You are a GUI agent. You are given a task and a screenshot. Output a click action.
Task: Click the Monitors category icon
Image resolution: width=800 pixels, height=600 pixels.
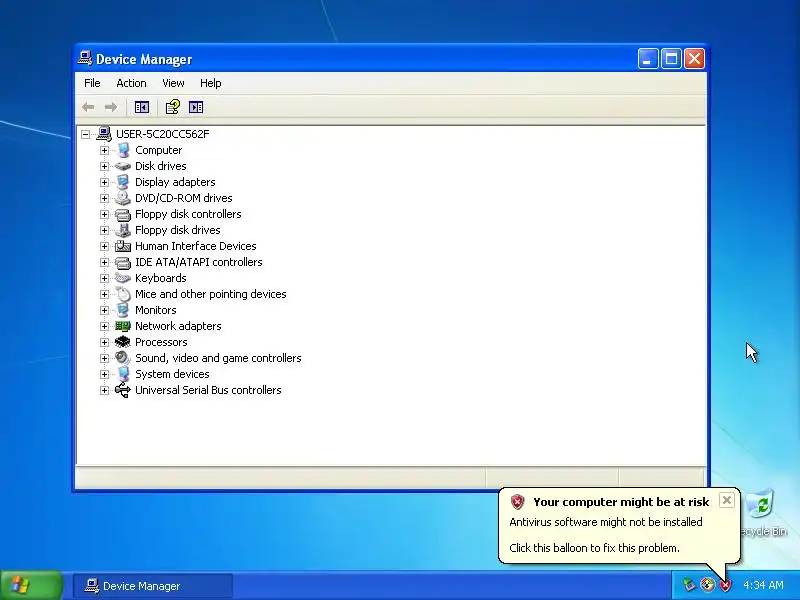point(123,310)
